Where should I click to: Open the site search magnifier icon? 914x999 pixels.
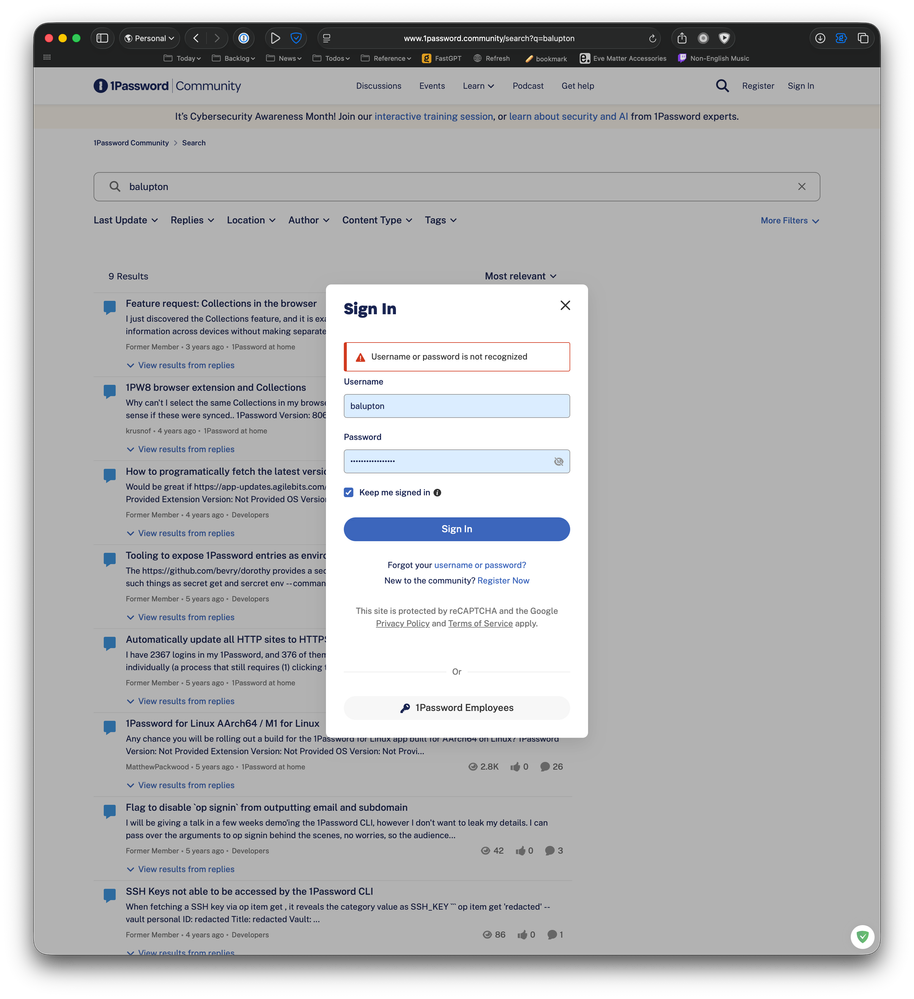pyautogui.click(x=722, y=86)
